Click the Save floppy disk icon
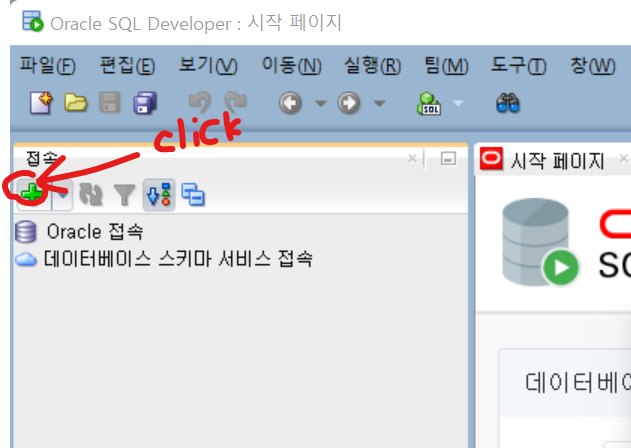The width and height of the screenshot is (631, 448). pyautogui.click(x=110, y=103)
